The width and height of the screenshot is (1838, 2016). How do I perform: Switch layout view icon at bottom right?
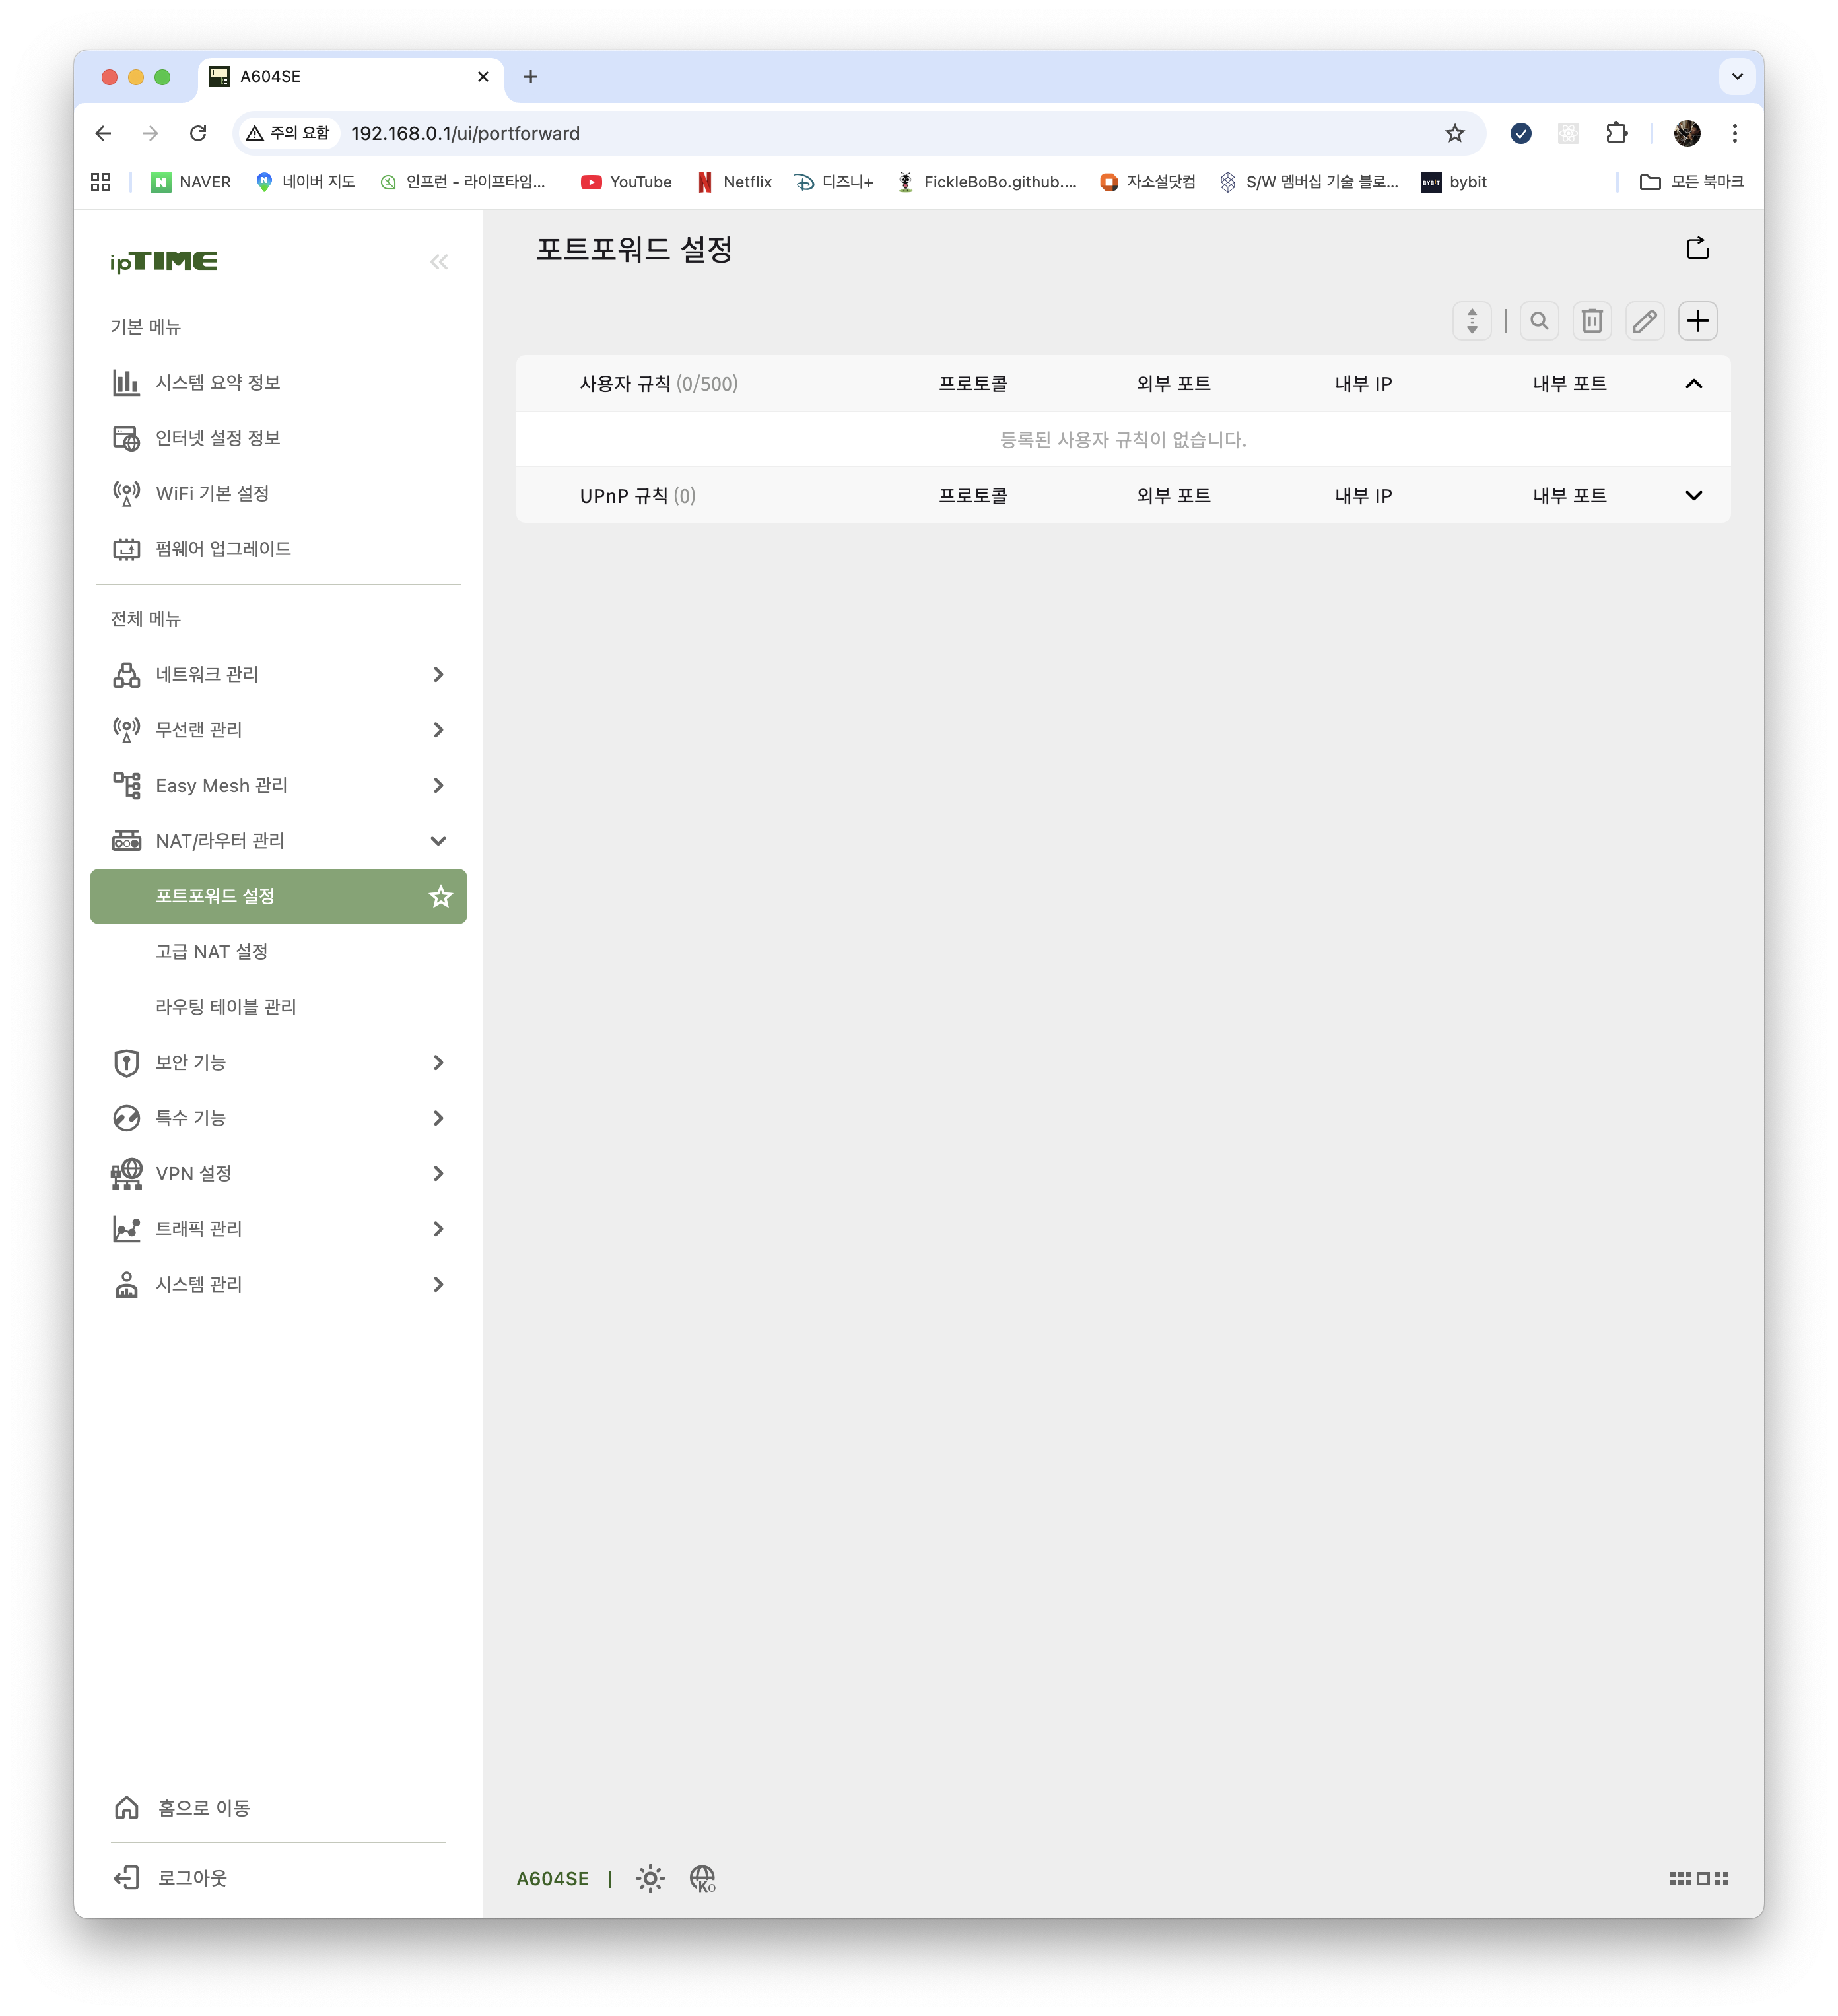(1698, 1878)
